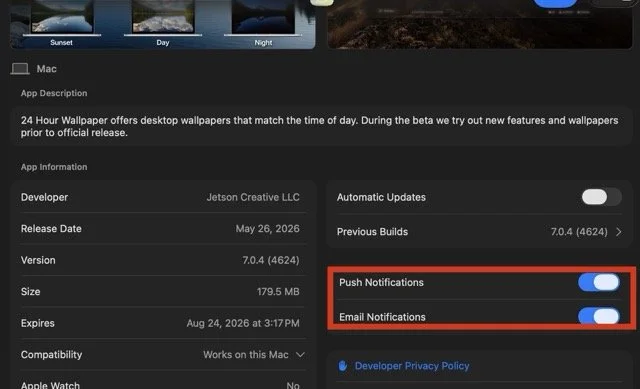Click the Version value 7.0.4 (4624)
The width and height of the screenshot is (640, 389).
tap(271, 260)
